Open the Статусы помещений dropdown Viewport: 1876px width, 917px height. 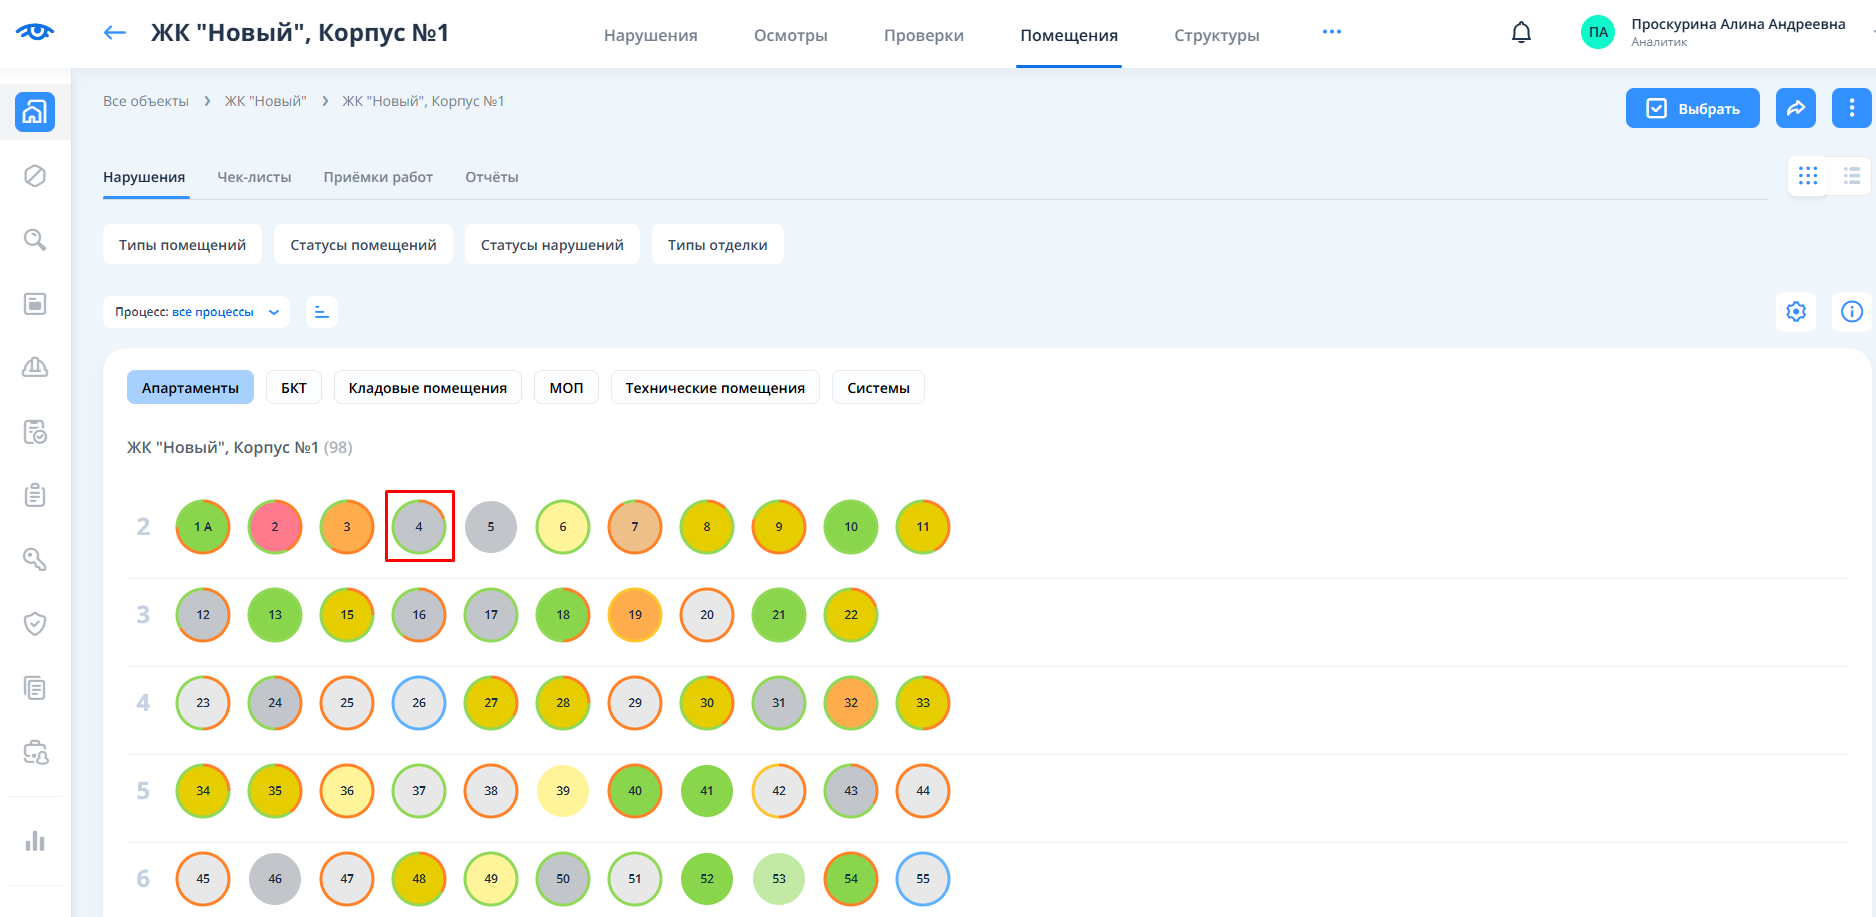pos(363,245)
